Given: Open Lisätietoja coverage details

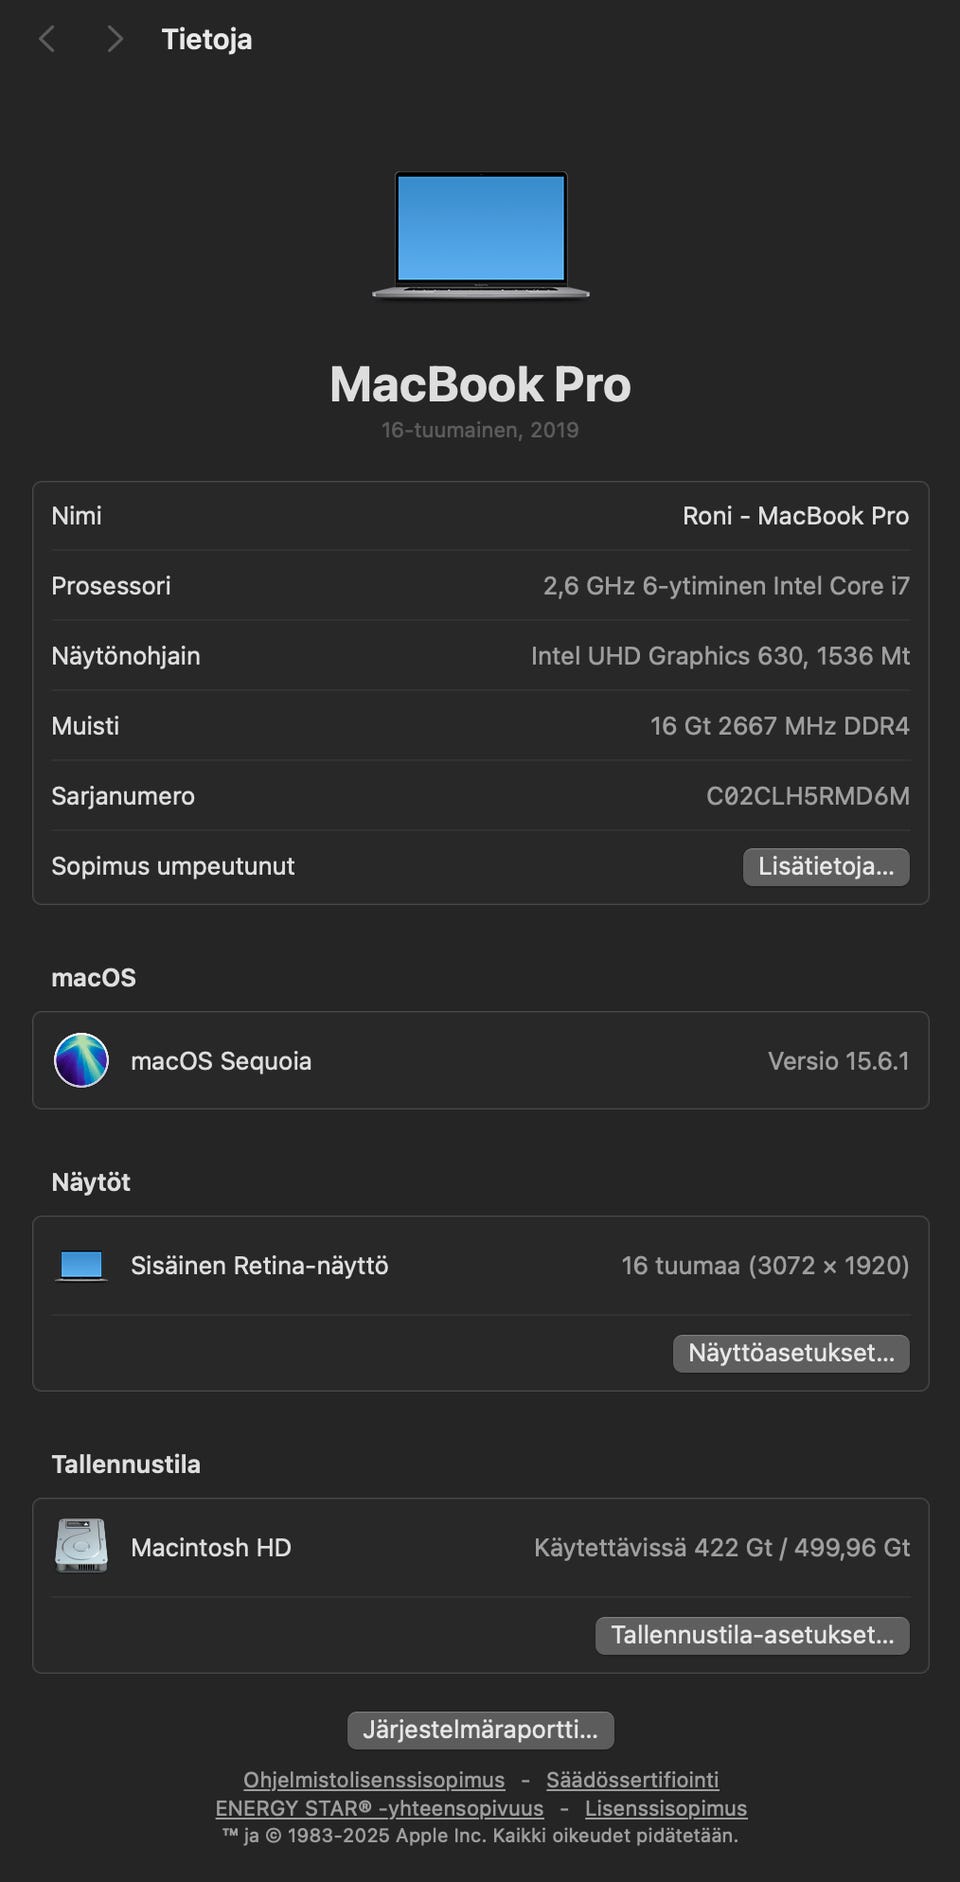Looking at the screenshot, I should click(825, 867).
